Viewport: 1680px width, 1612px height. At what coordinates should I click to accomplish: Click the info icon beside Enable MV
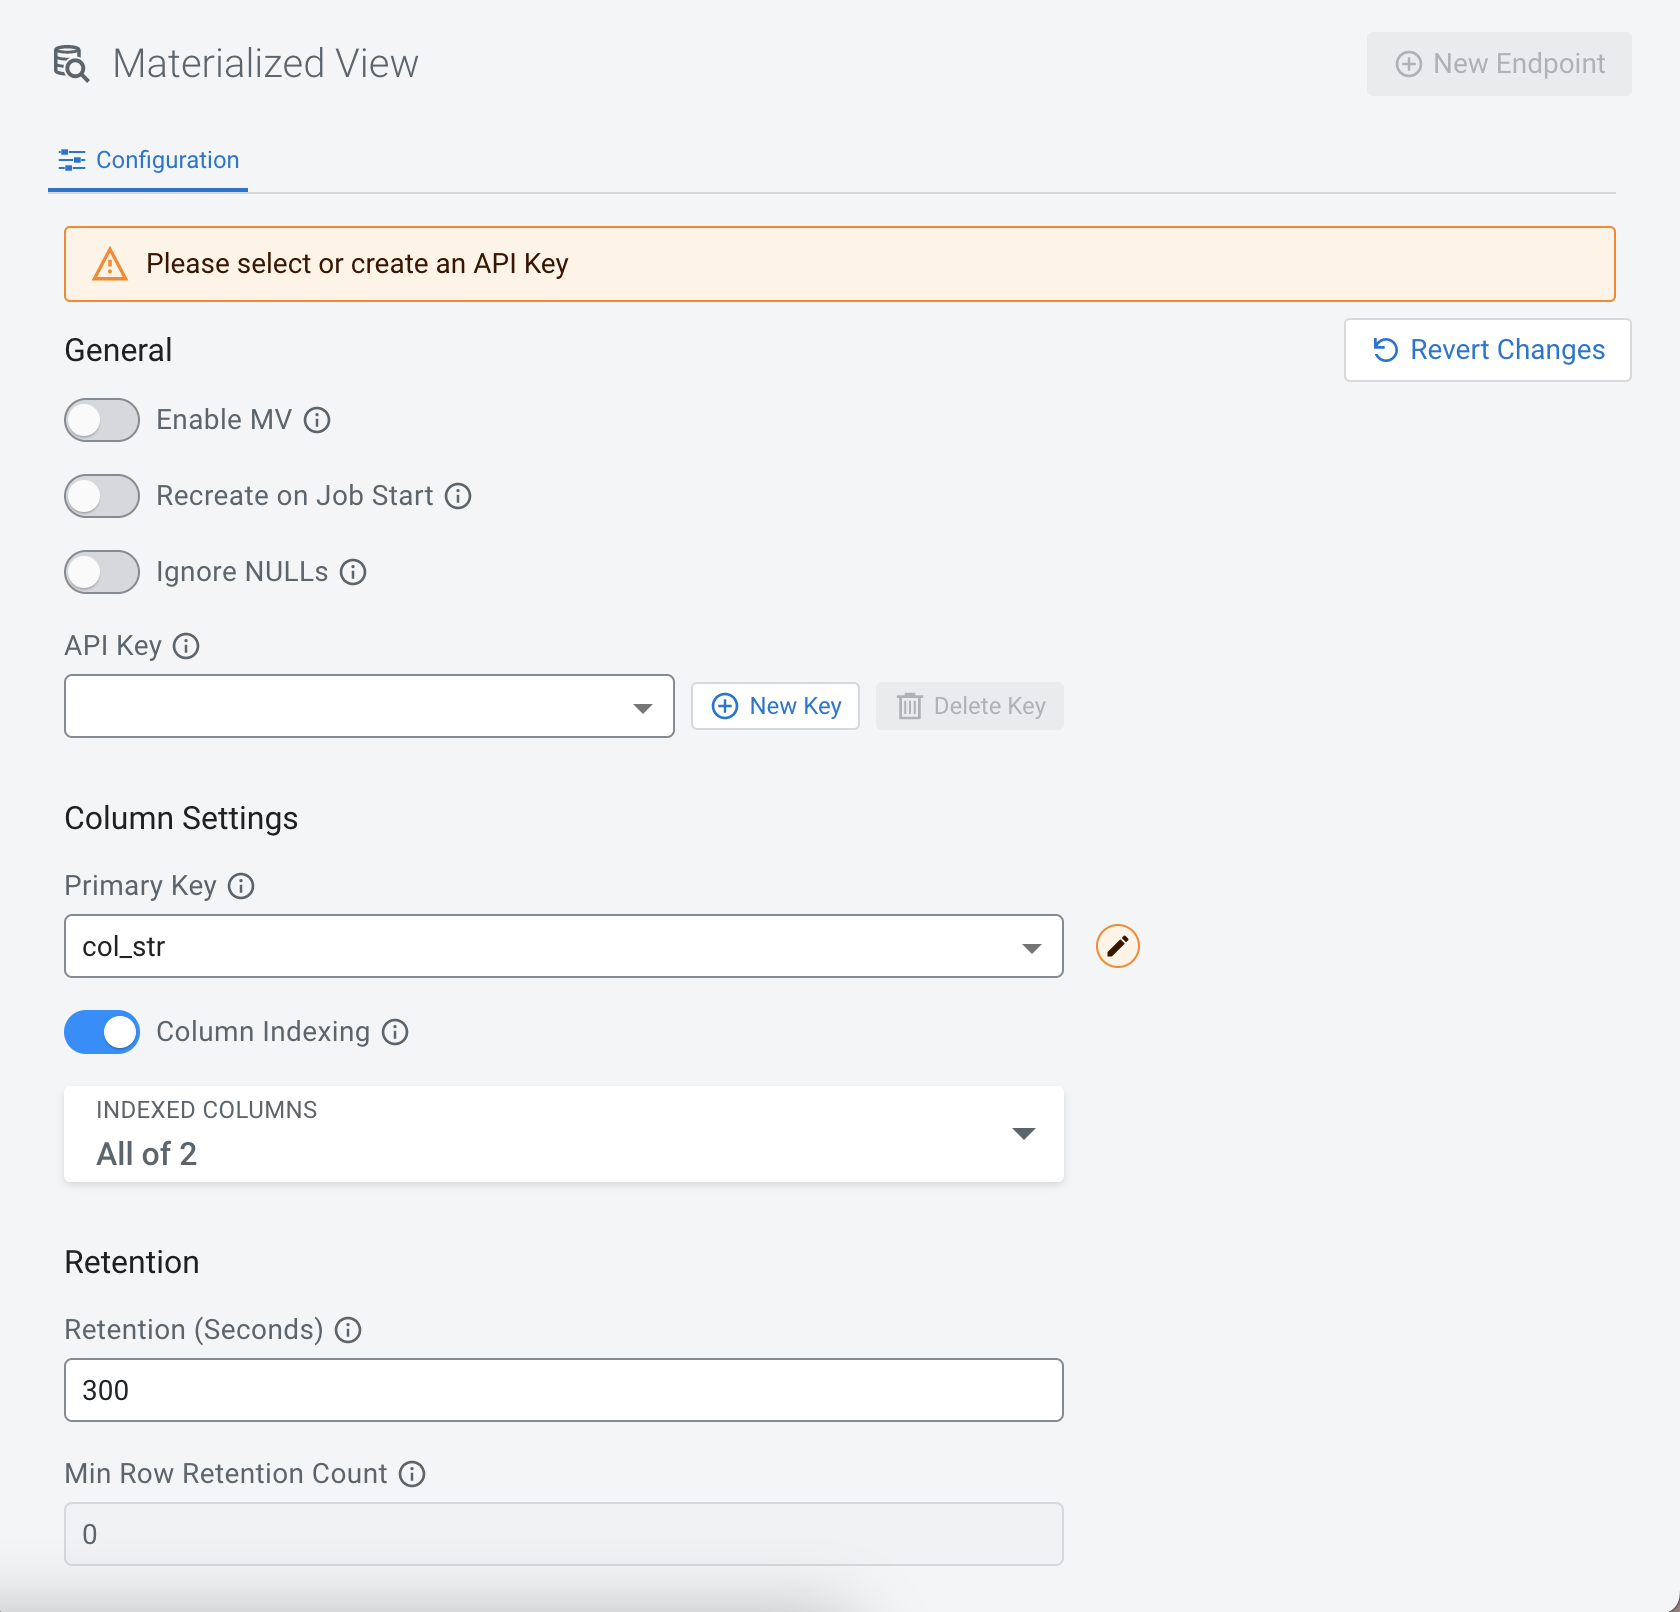pyautogui.click(x=317, y=420)
